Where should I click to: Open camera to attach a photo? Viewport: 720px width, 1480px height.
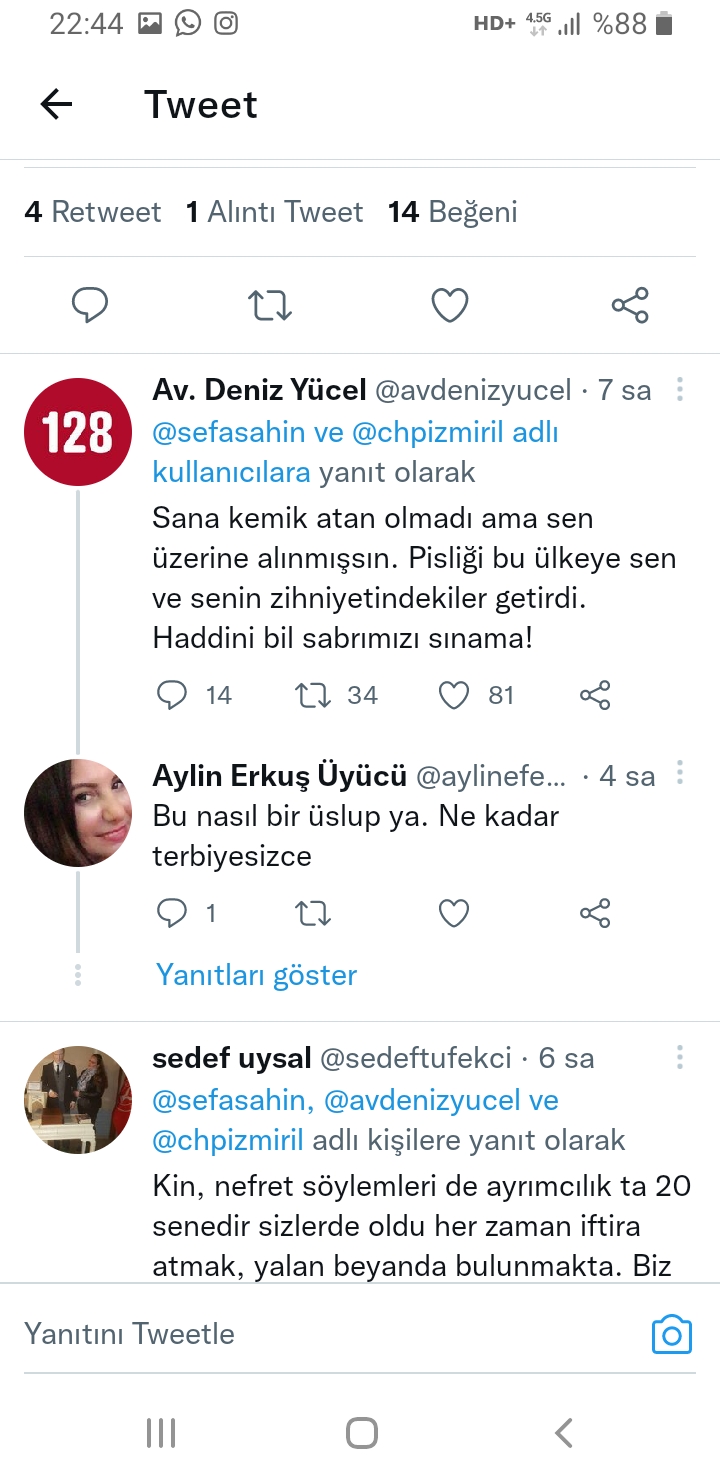(x=671, y=1335)
